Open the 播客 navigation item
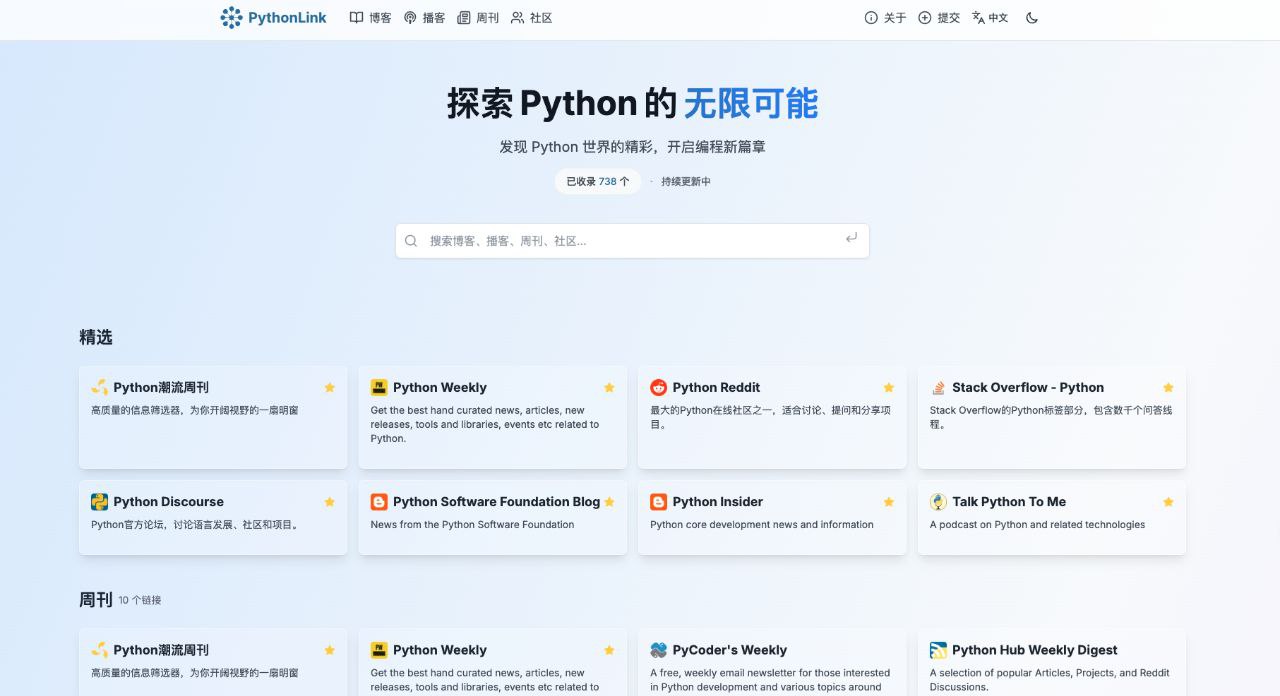The image size is (1280, 696). pyautogui.click(x=424, y=17)
